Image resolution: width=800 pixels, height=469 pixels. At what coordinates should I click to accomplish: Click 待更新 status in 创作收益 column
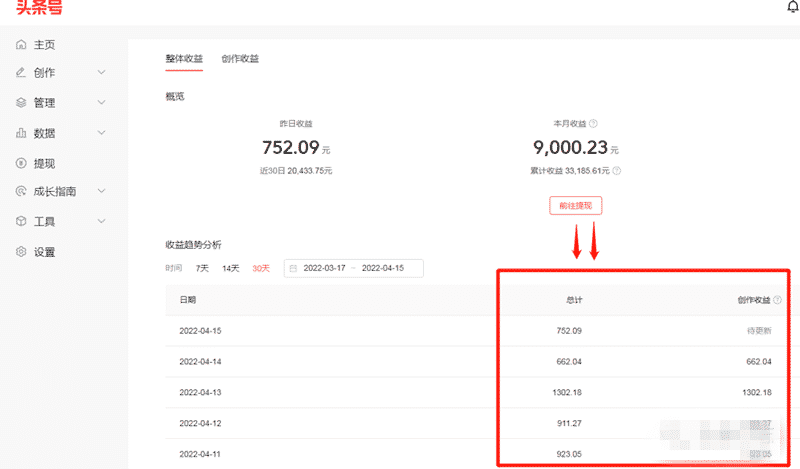[759, 331]
